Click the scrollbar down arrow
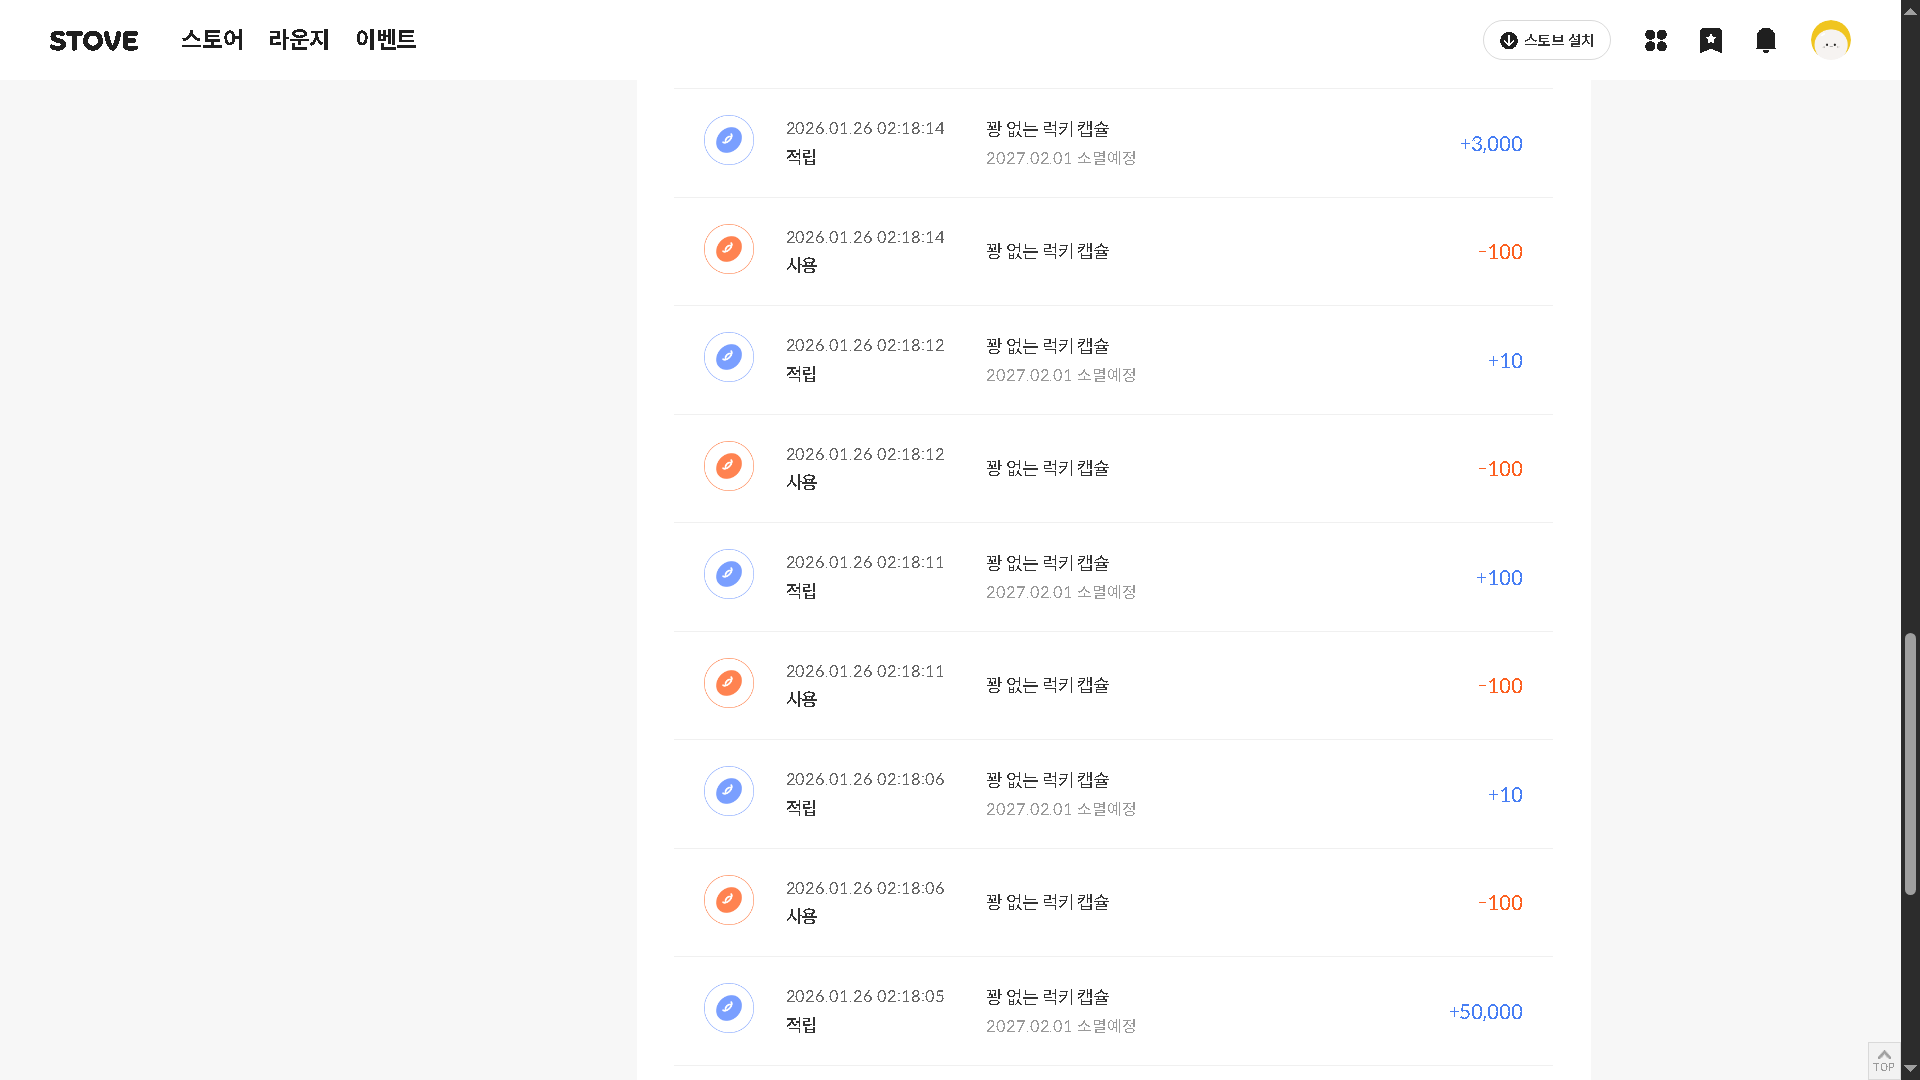 tap(1910, 1069)
